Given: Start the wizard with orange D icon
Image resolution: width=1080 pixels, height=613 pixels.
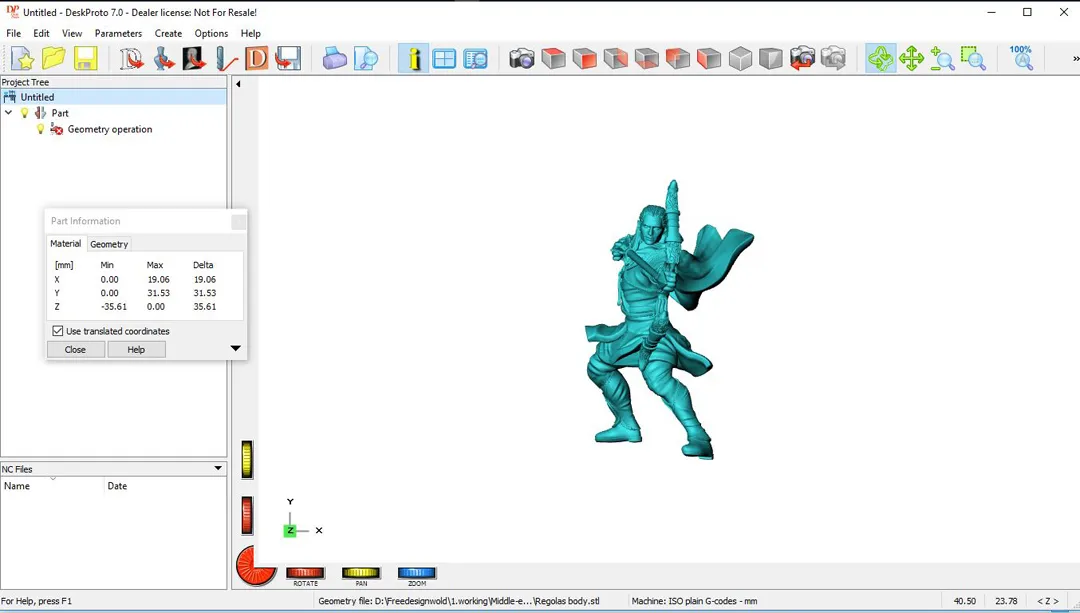Looking at the screenshot, I should (257, 59).
